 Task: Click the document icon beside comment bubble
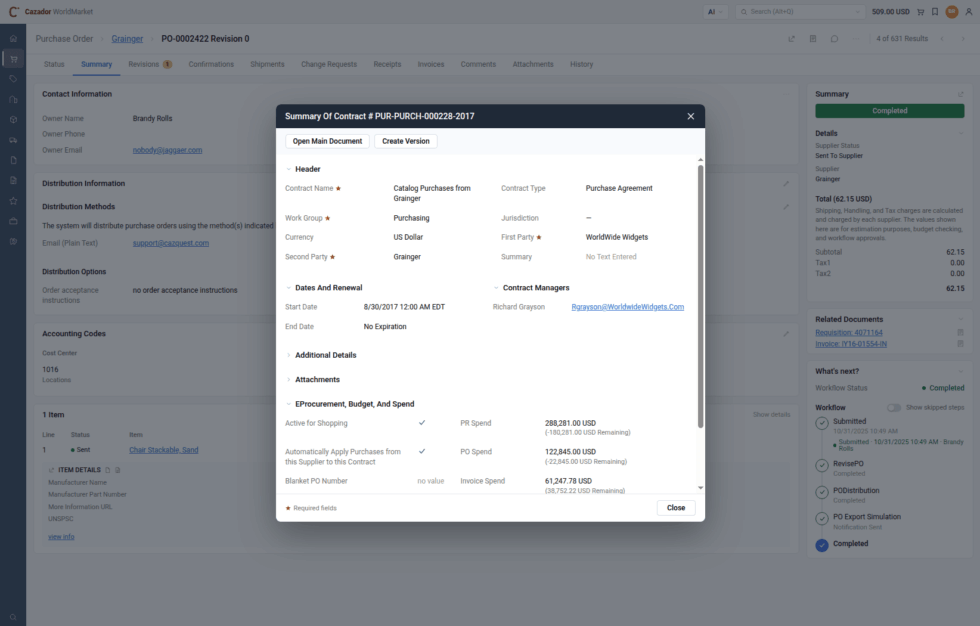[x=813, y=39]
